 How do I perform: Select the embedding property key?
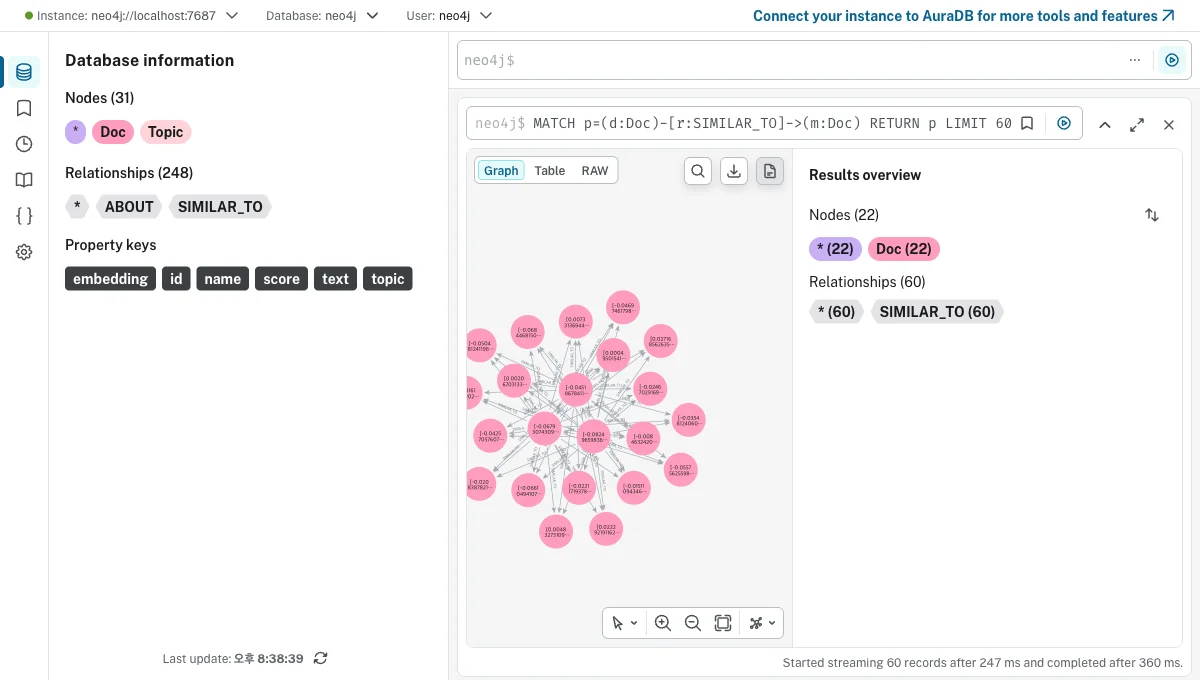[110, 279]
